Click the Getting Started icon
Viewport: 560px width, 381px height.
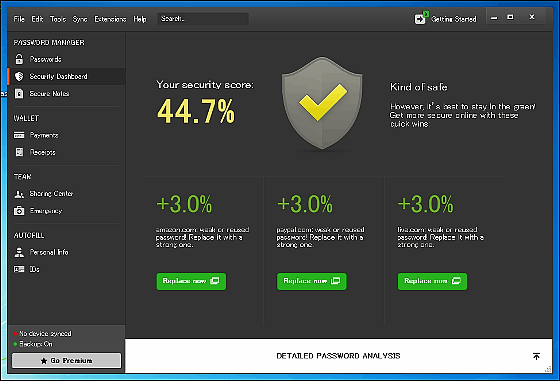point(421,18)
